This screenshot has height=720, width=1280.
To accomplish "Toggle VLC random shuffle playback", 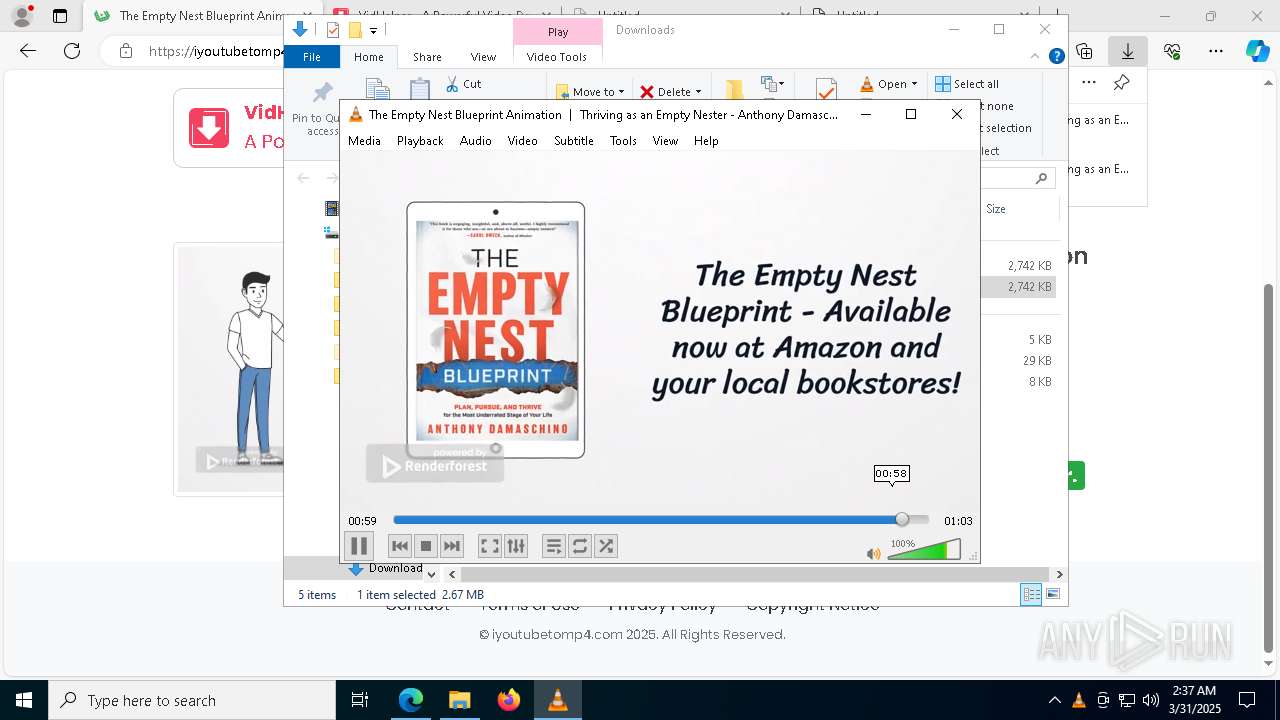I will (x=606, y=546).
